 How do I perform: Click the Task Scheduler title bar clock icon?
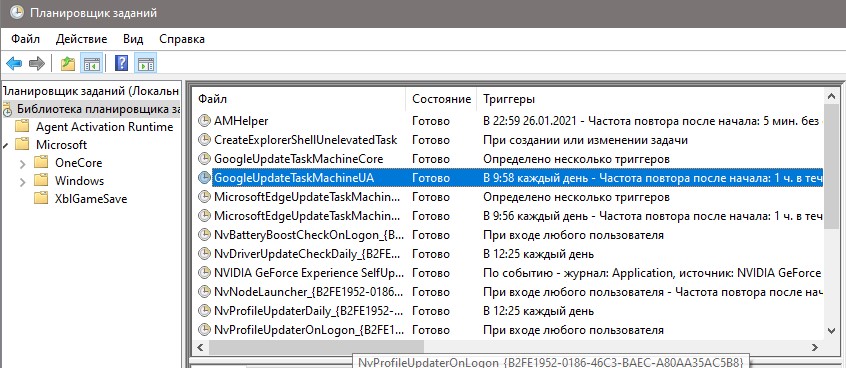pos(17,13)
